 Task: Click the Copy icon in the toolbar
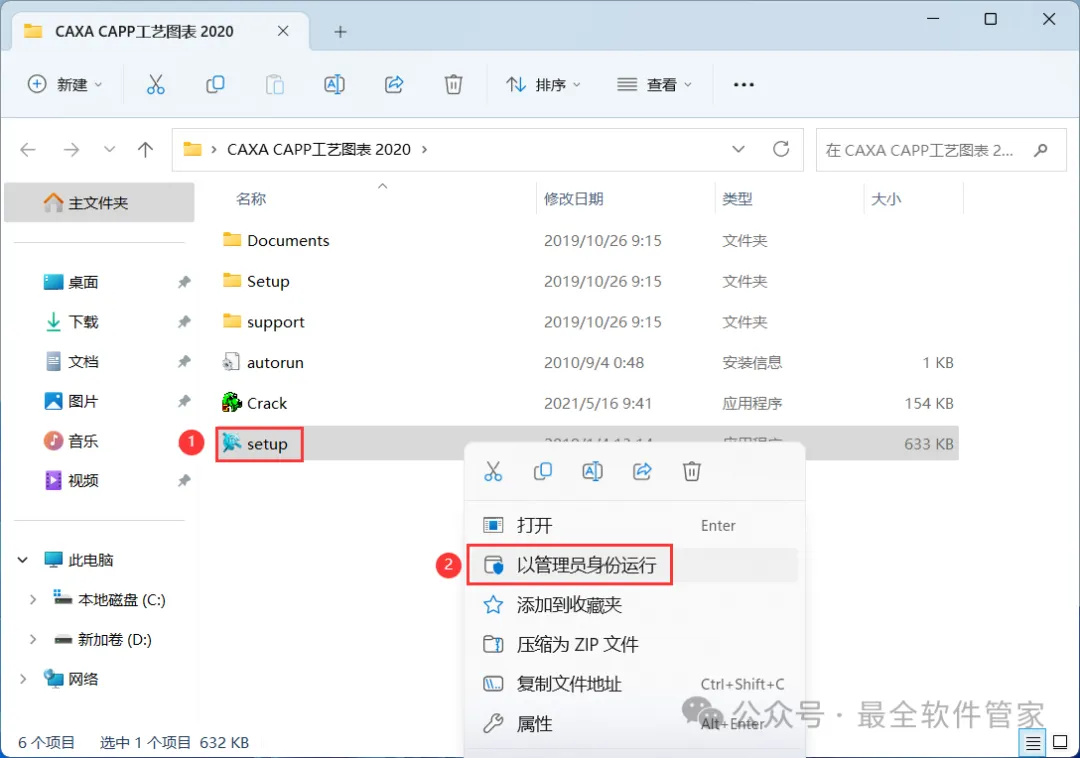click(x=215, y=85)
